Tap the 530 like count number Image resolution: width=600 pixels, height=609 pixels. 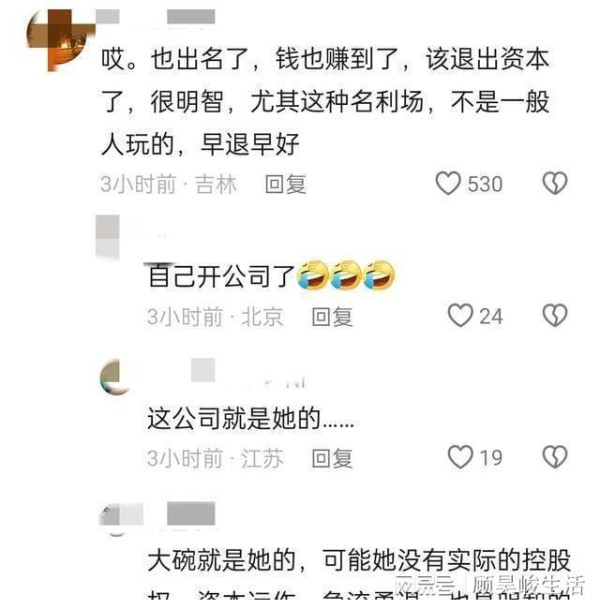tap(485, 184)
